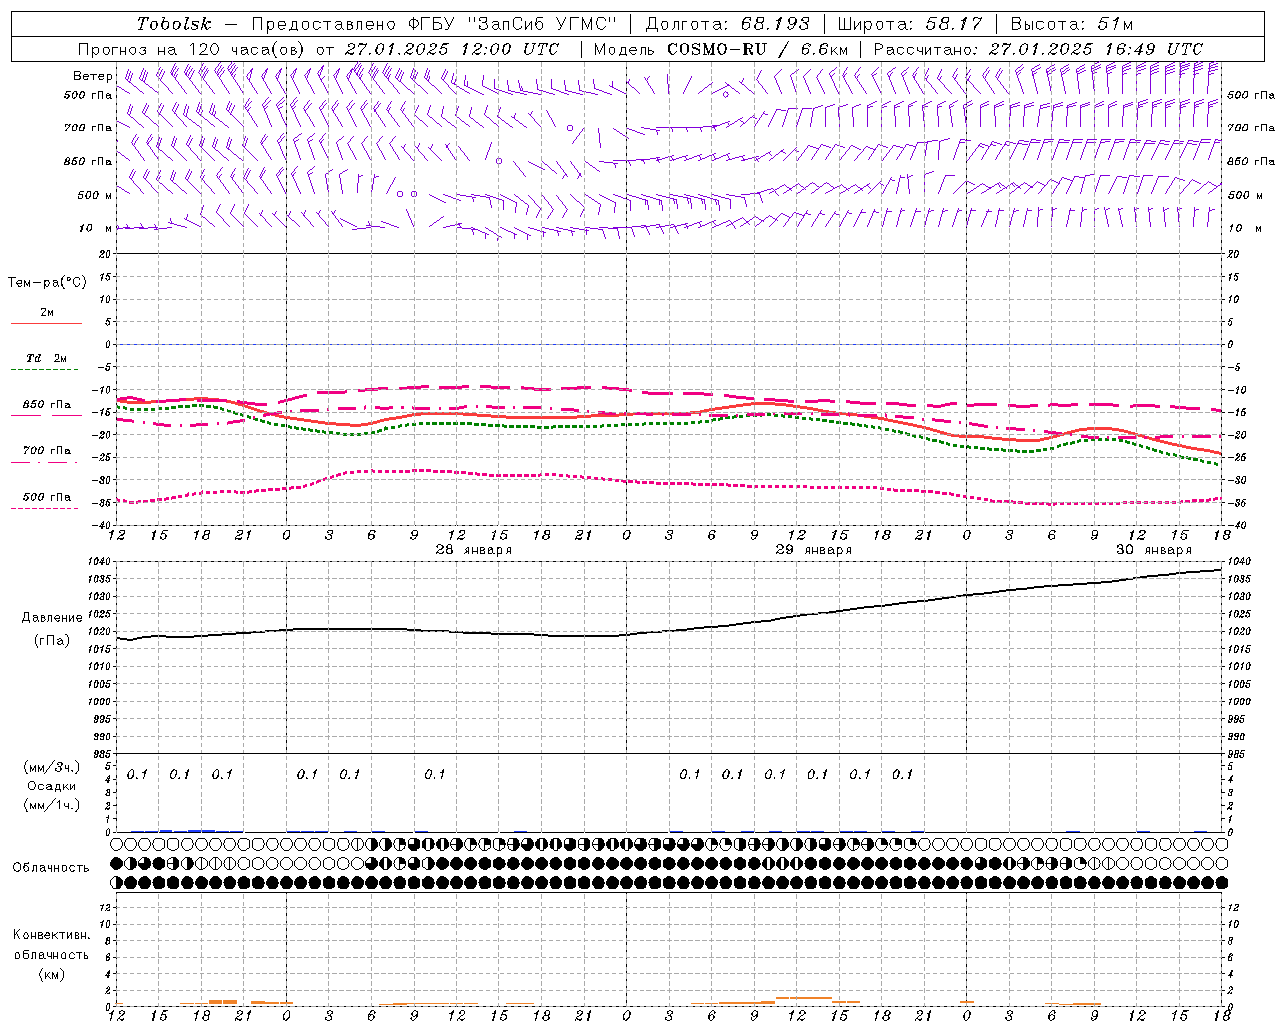
Task: Click the elevation text "Высота: 51м"
Action: pos(1072,24)
